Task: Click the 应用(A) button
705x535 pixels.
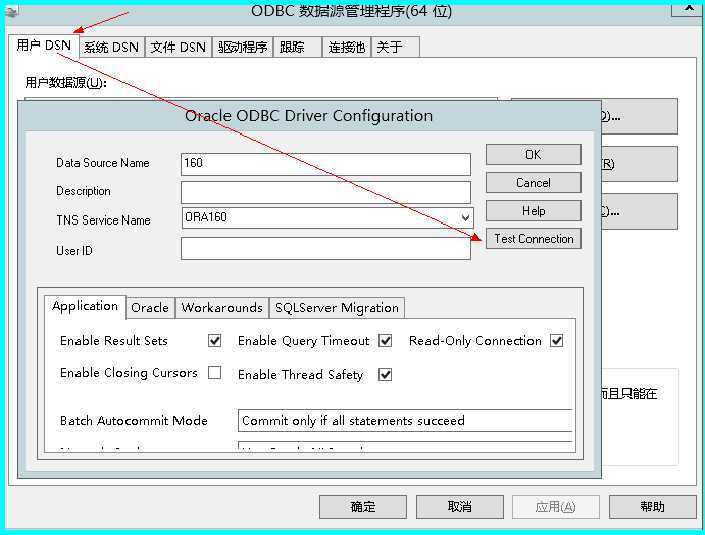Action: coord(556,507)
